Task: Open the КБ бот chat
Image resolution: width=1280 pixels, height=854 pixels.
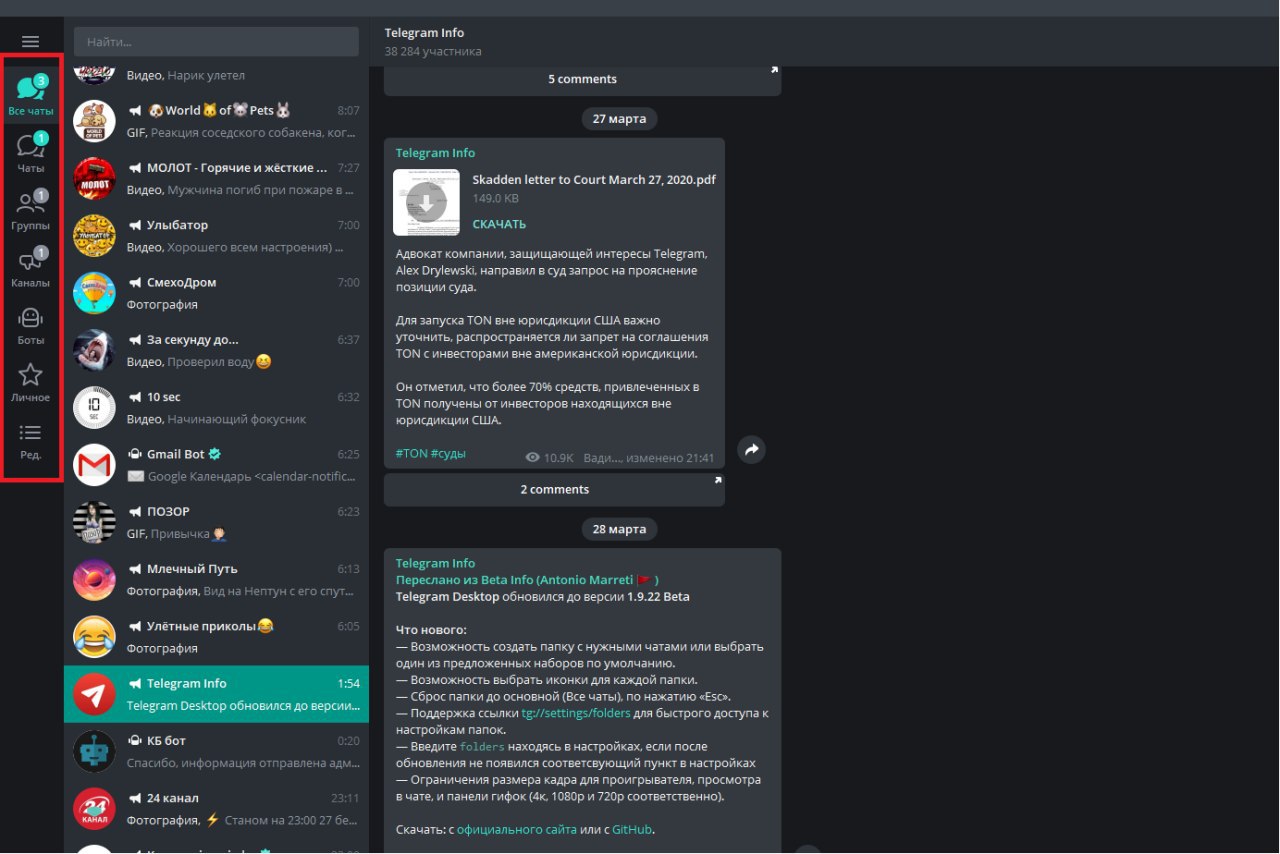Action: (x=216, y=751)
